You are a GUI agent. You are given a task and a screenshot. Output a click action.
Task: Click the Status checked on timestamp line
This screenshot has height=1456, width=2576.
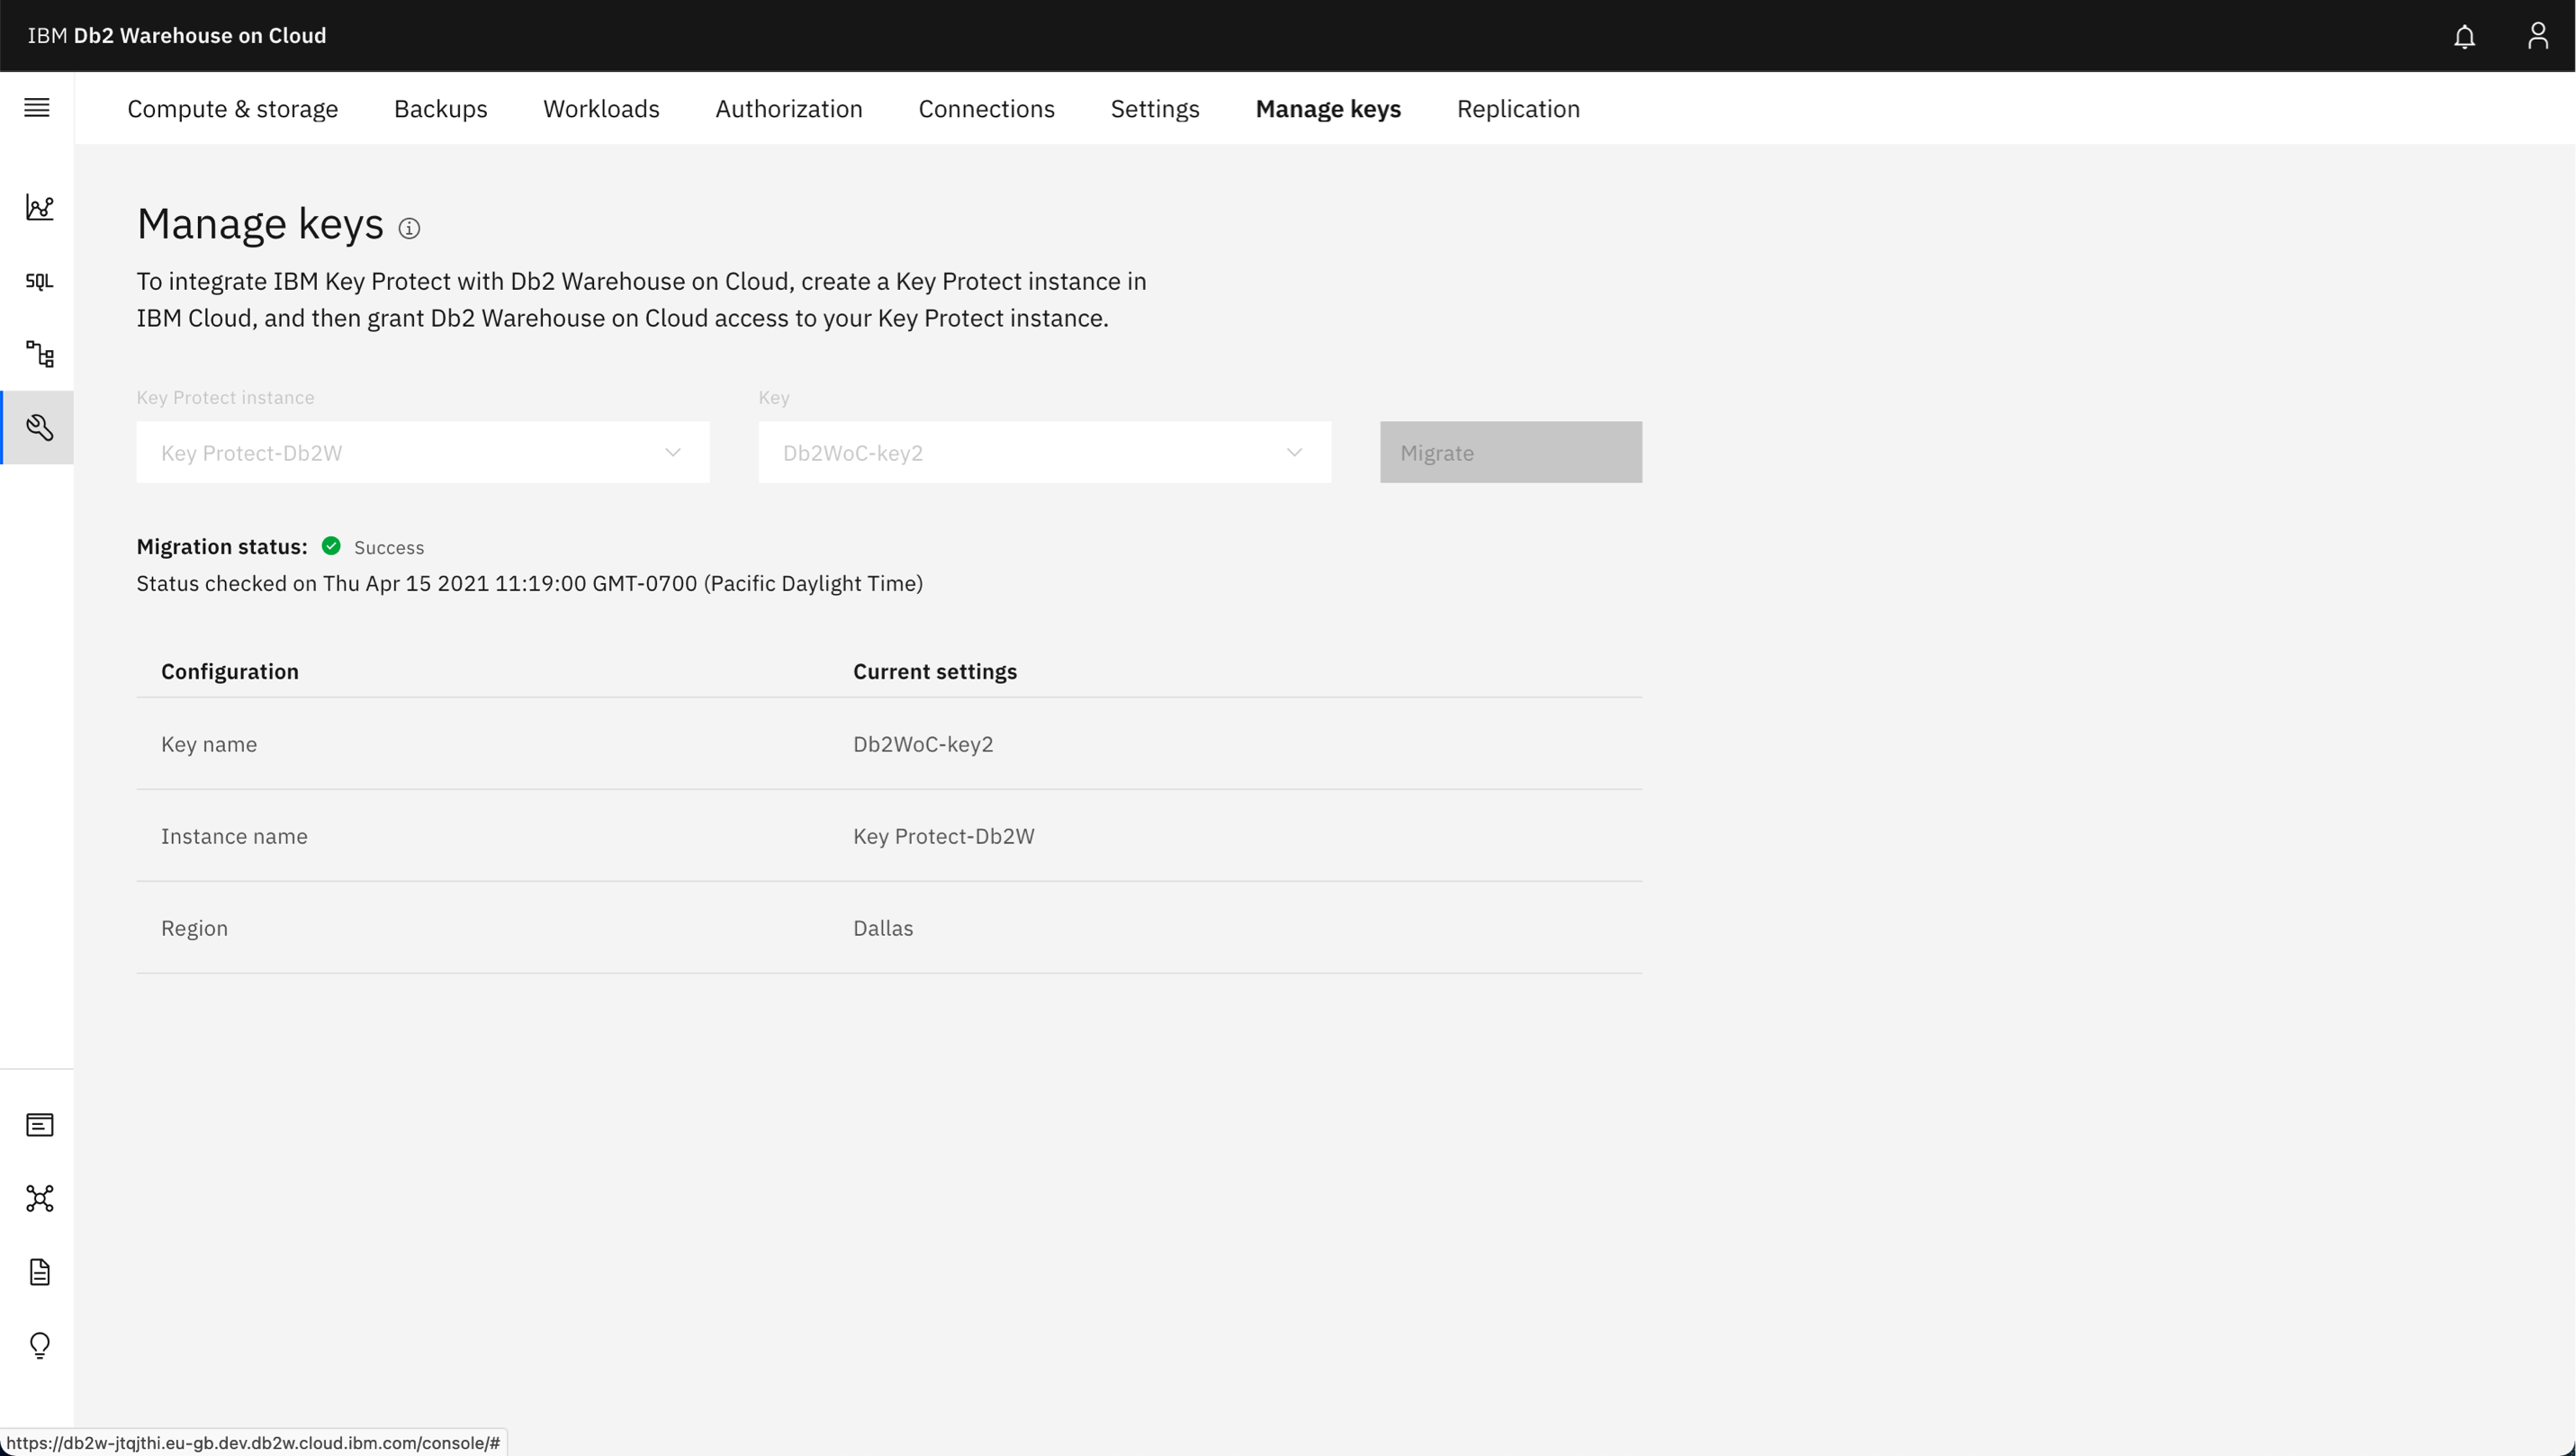pos(530,583)
